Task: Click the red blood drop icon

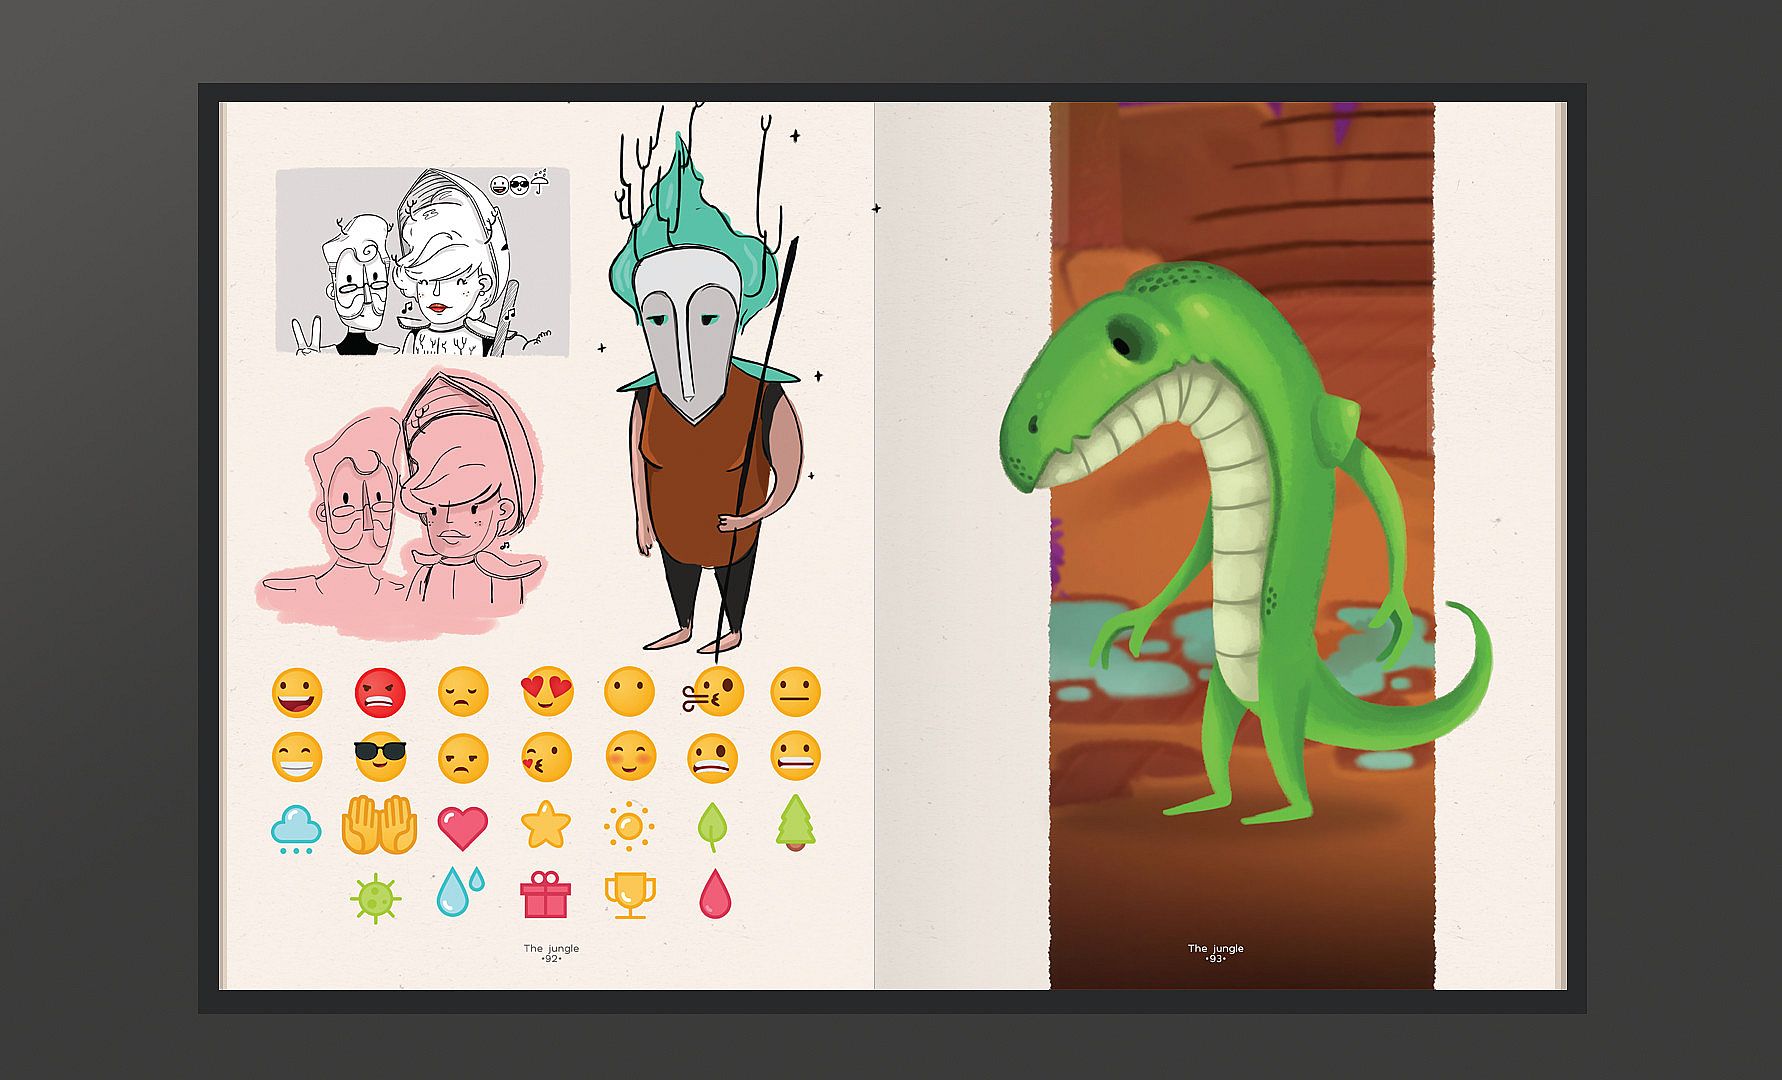Action: pyautogui.click(x=715, y=893)
